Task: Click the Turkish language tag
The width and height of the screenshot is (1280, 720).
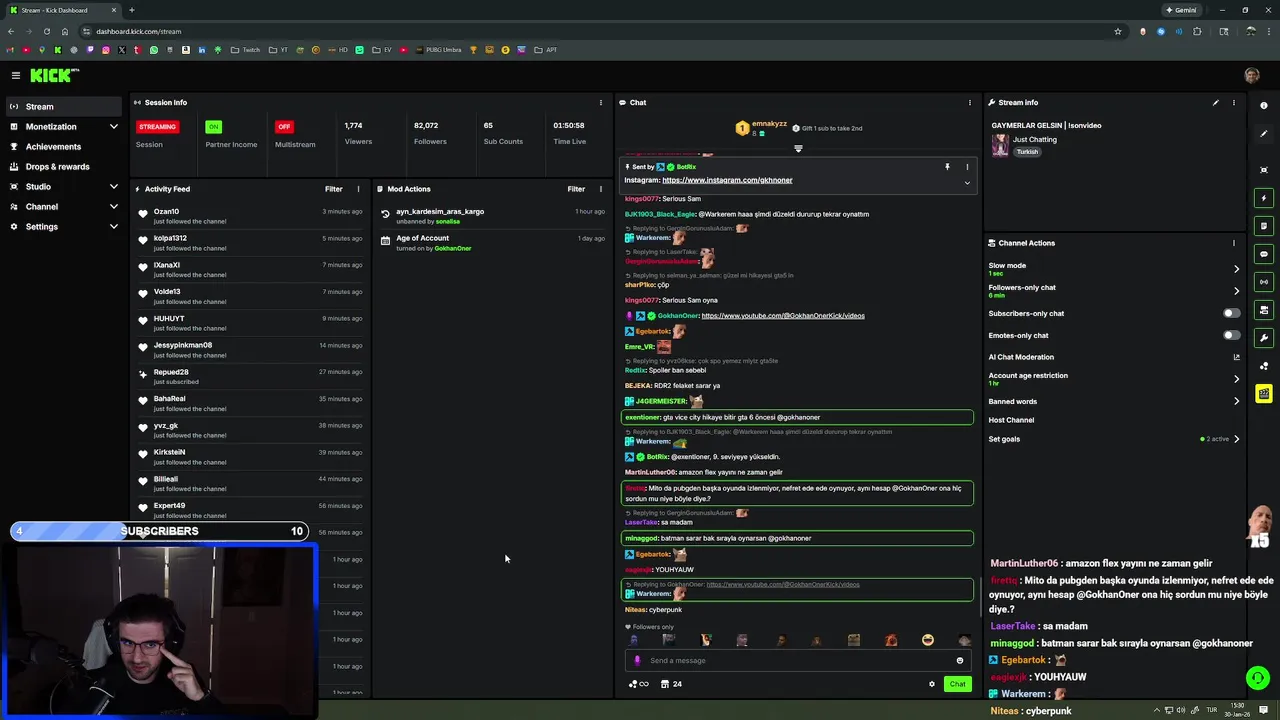Action: click(x=1027, y=152)
